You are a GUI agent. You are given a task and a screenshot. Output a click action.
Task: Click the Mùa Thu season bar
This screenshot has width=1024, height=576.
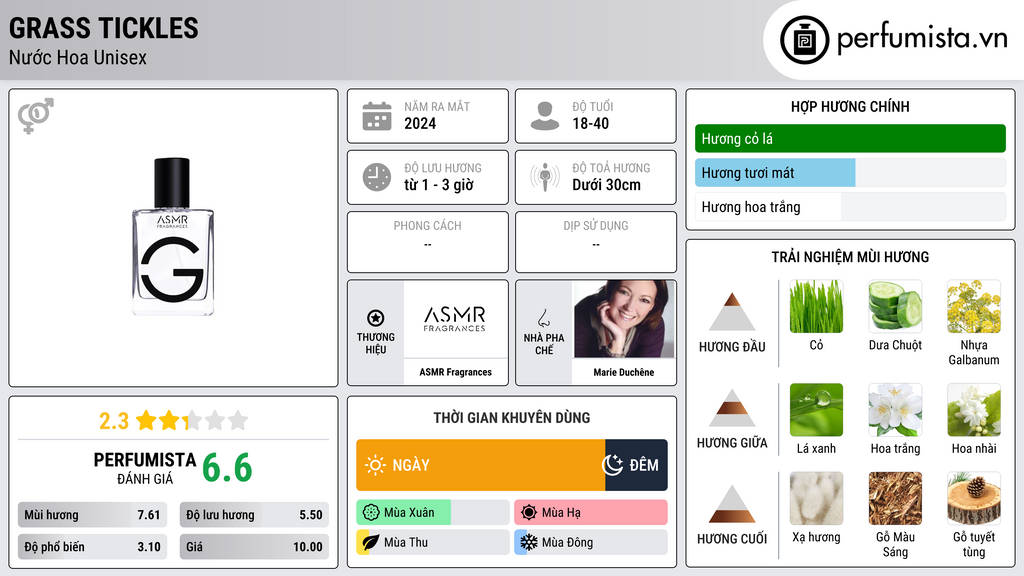[x=433, y=542]
